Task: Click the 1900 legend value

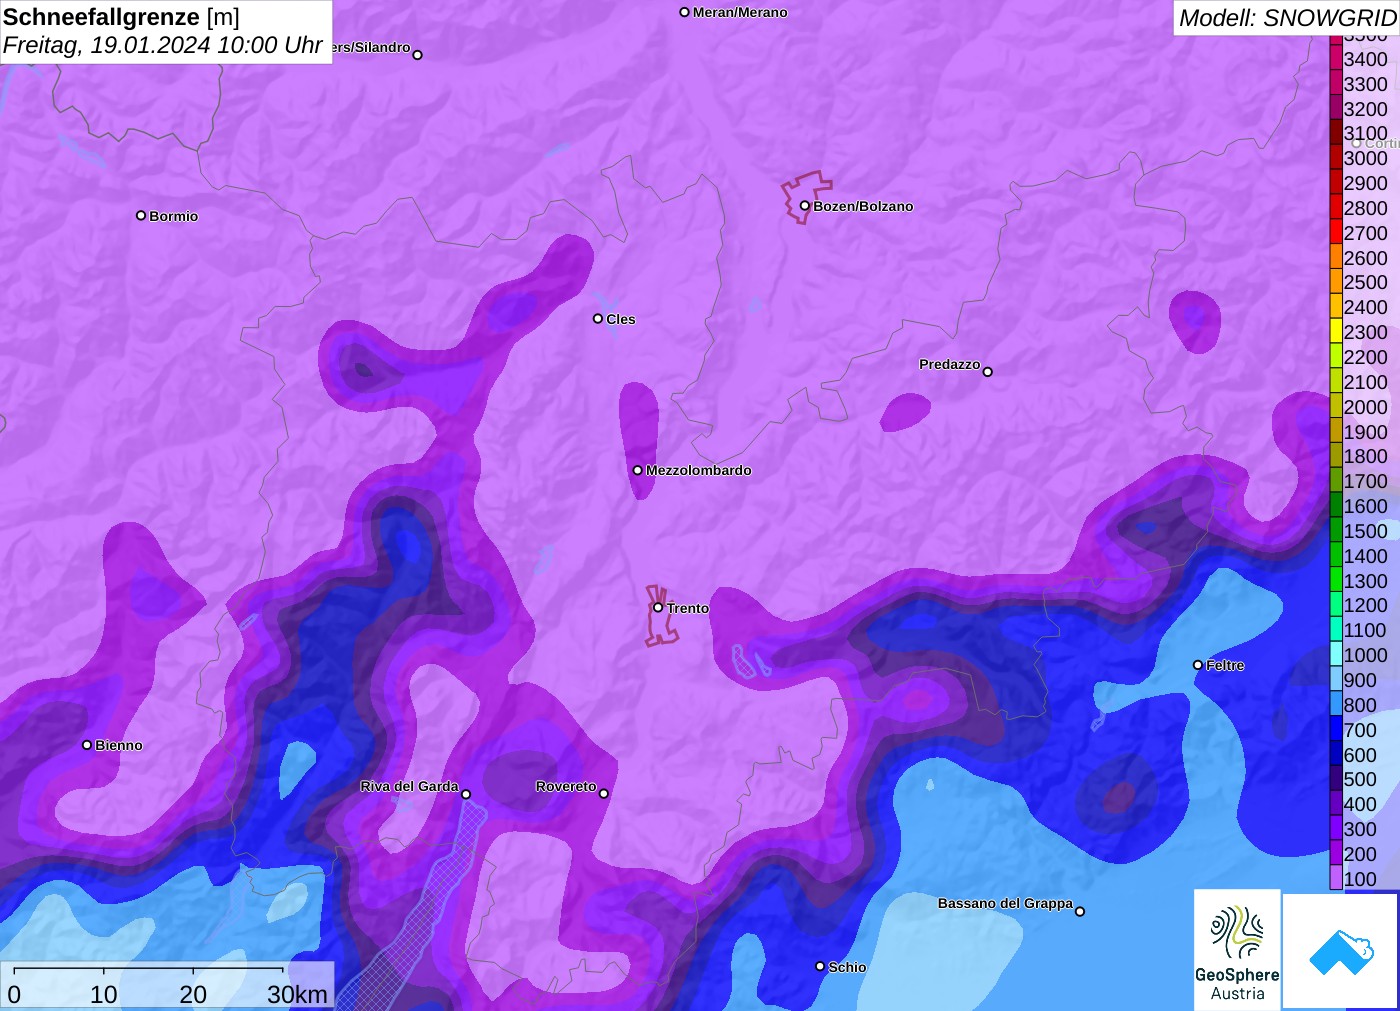Action: (1365, 432)
